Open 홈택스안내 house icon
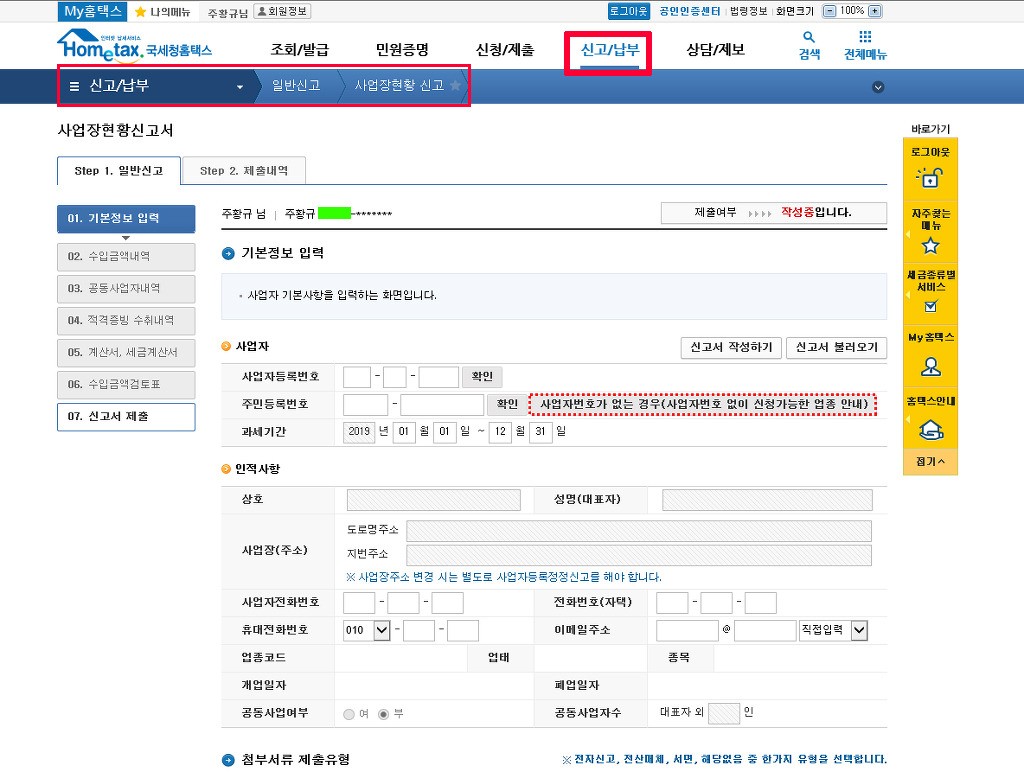Image resolution: width=1024 pixels, height=772 pixels. pos(930,430)
